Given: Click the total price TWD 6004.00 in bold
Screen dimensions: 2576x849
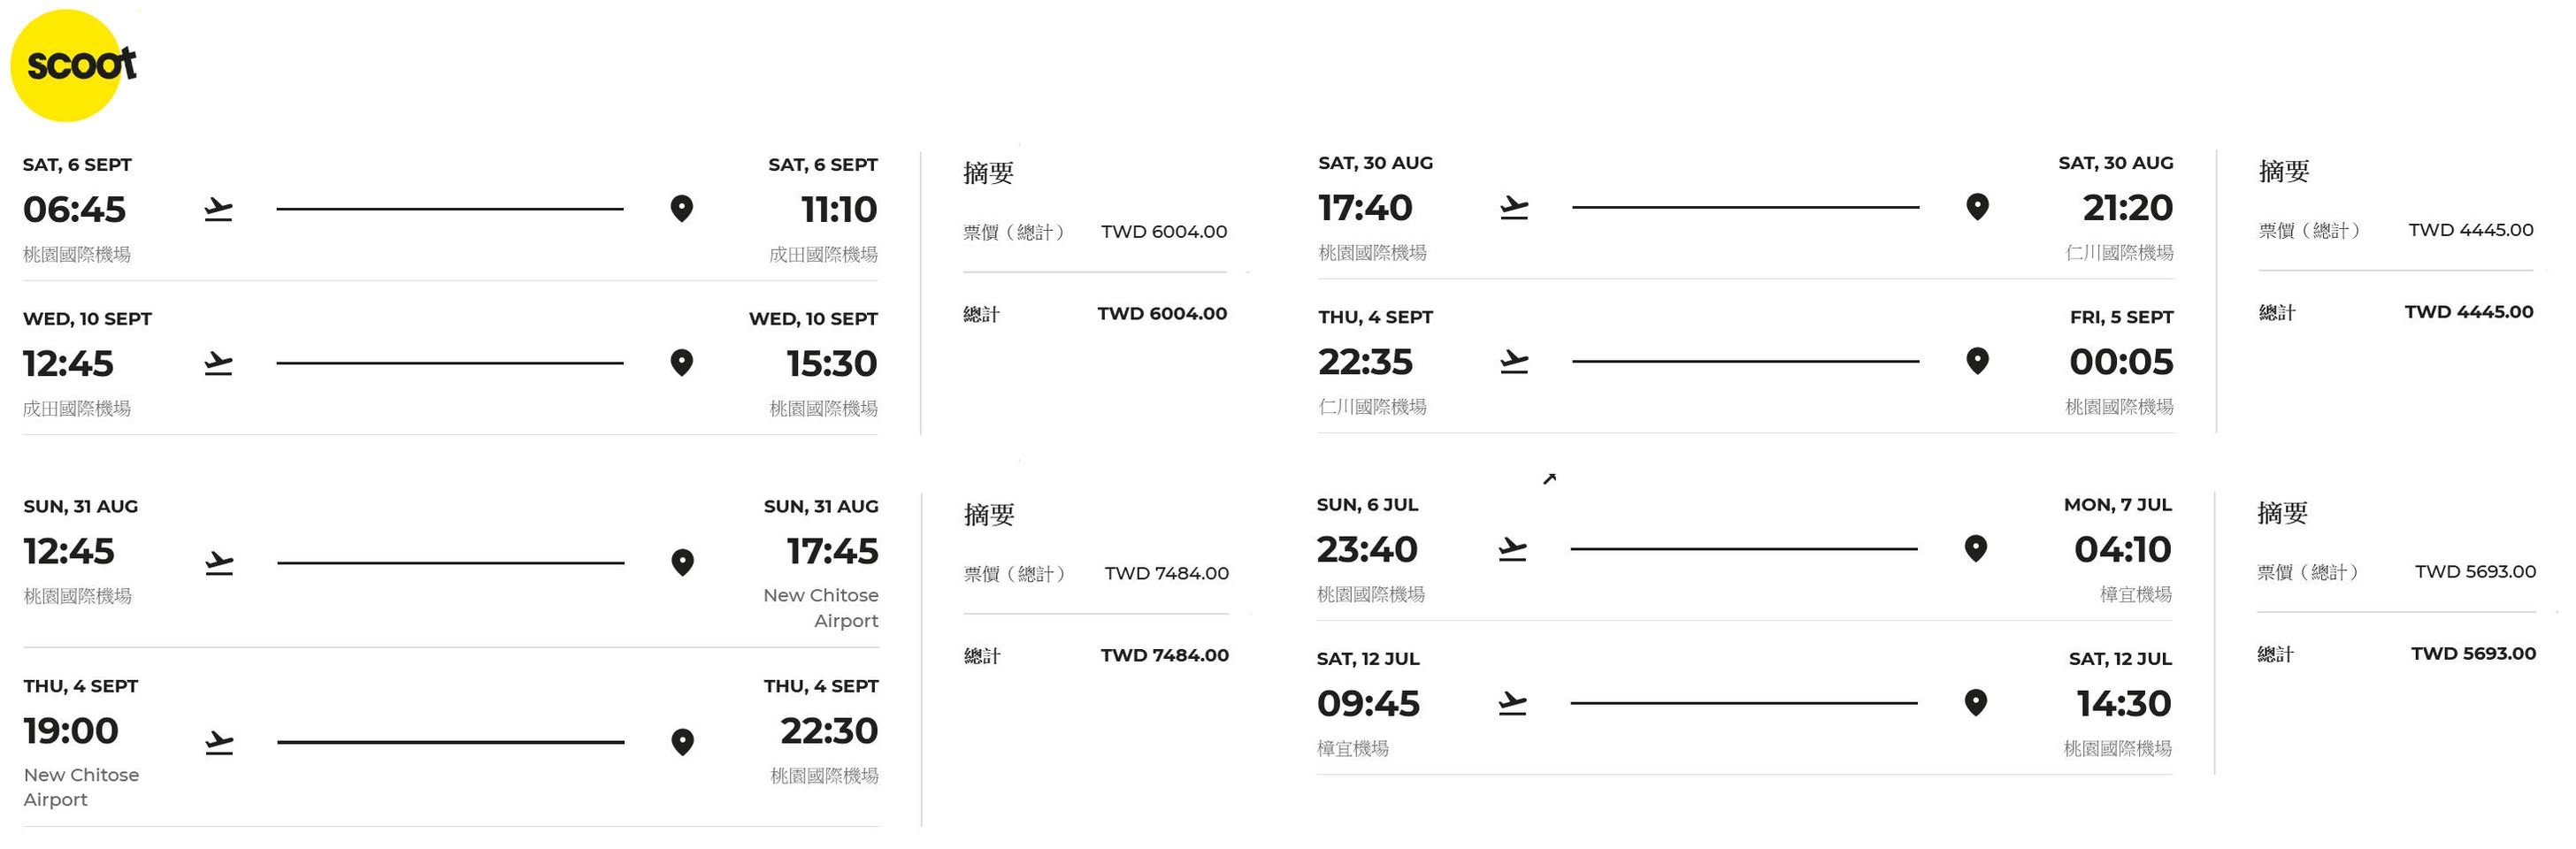Looking at the screenshot, I should (x=1161, y=314).
